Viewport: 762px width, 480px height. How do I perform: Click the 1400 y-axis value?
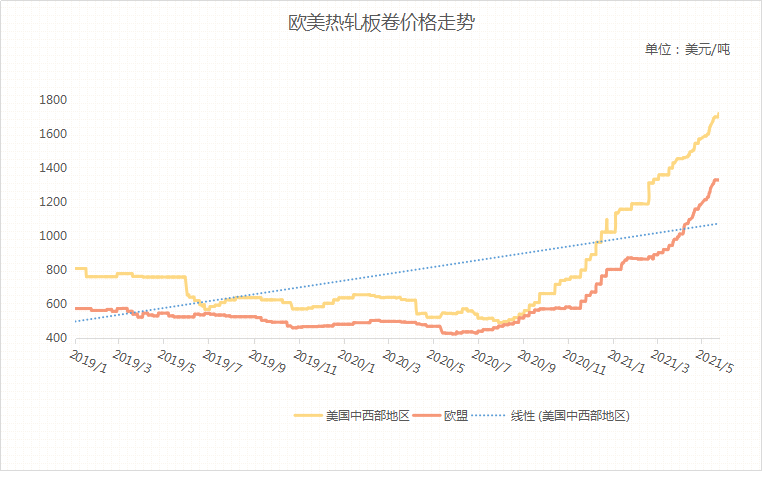pyautogui.click(x=53, y=168)
